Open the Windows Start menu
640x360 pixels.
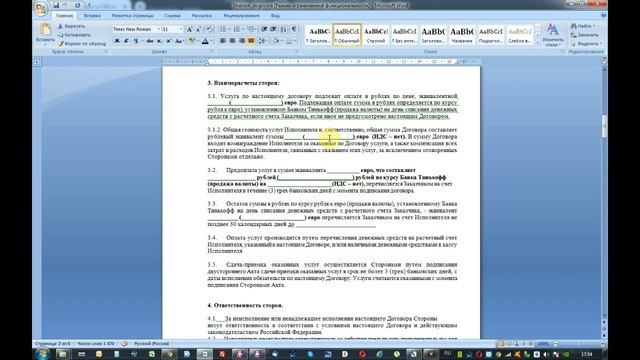click(42, 353)
